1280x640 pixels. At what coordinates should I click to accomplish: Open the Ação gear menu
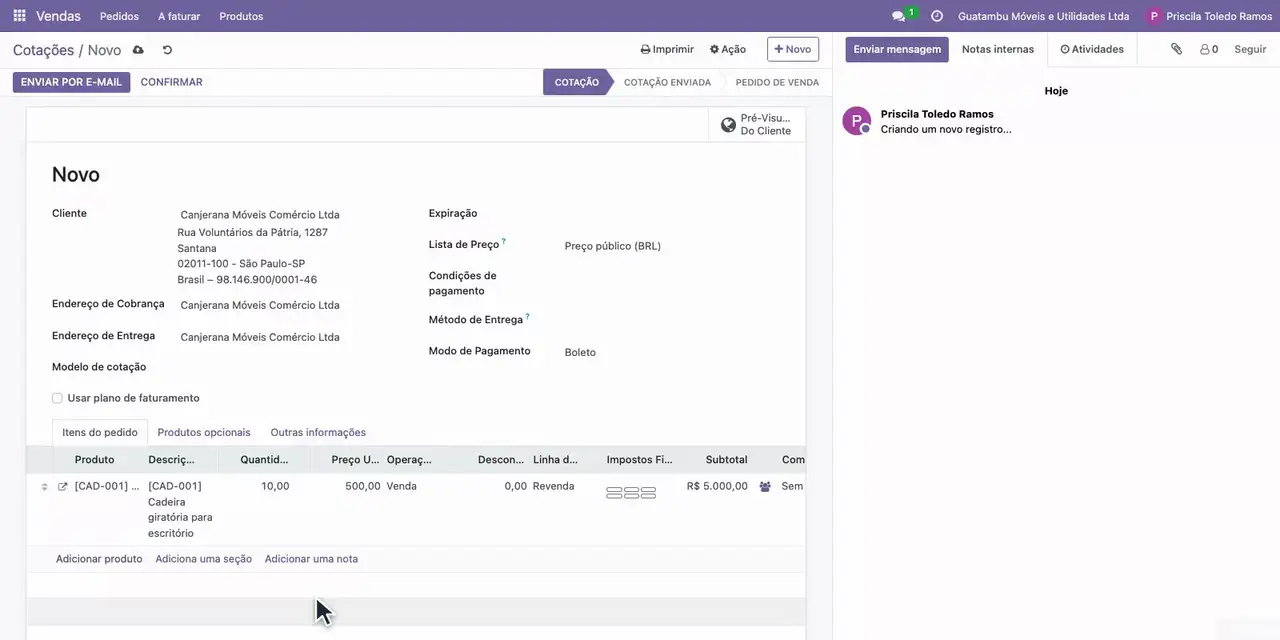pyautogui.click(x=728, y=49)
